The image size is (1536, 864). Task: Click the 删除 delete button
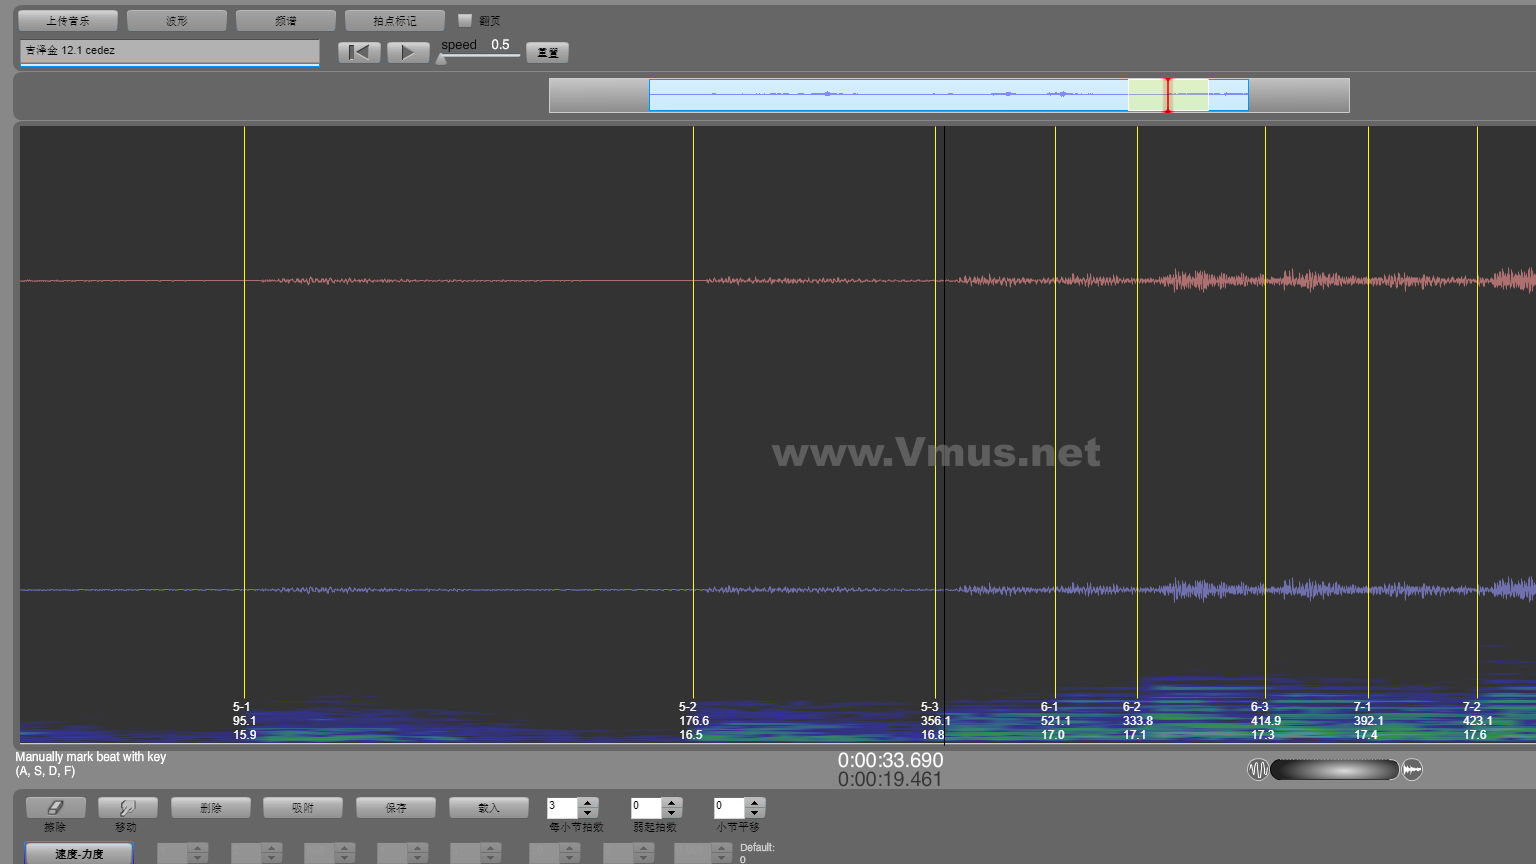pos(211,807)
